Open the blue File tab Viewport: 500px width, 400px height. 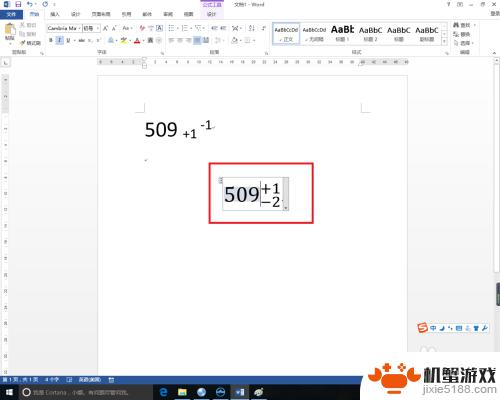[x=11, y=14]
